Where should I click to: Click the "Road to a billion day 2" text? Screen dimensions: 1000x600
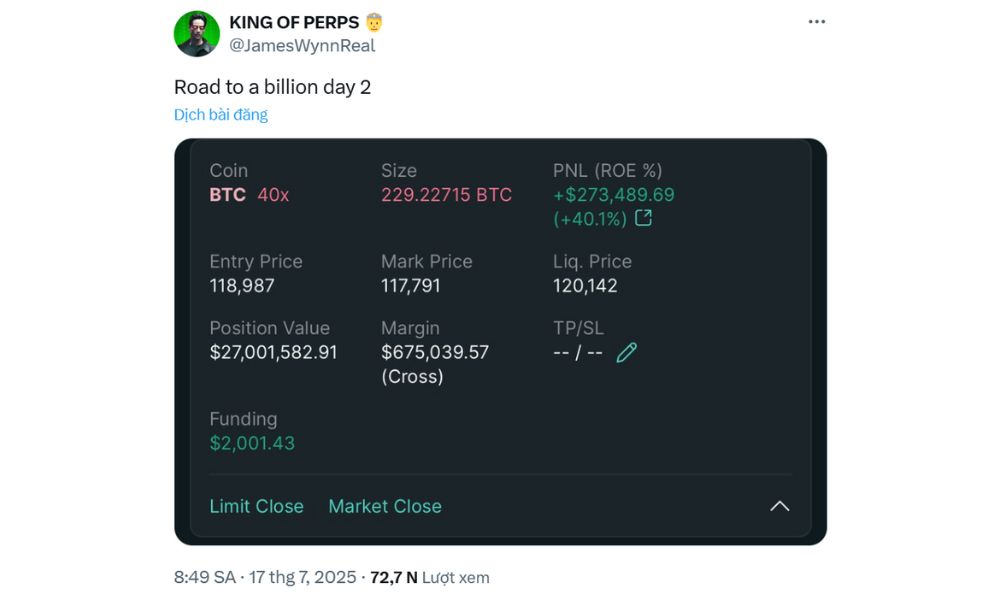pos(272,87)
